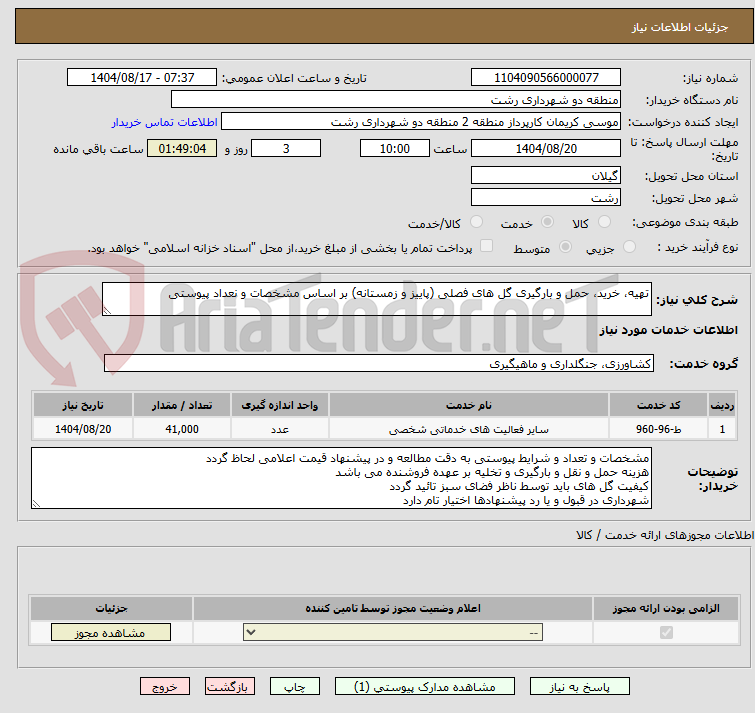This screenshot has width=755, height=713.
Task: Click the 'جزئیات اطلاعات نیاز' page title
Action: (679, 27)
